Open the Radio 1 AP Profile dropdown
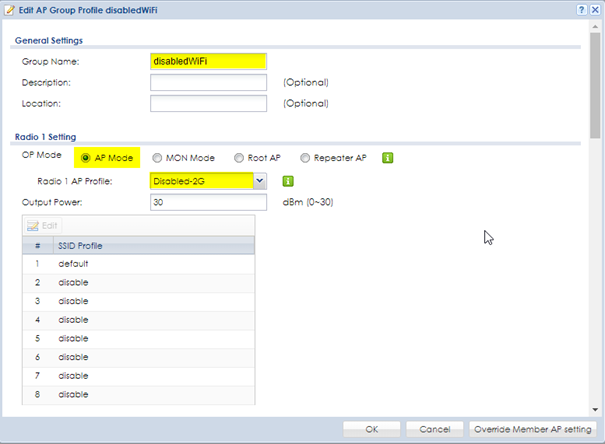 point(260,181)
